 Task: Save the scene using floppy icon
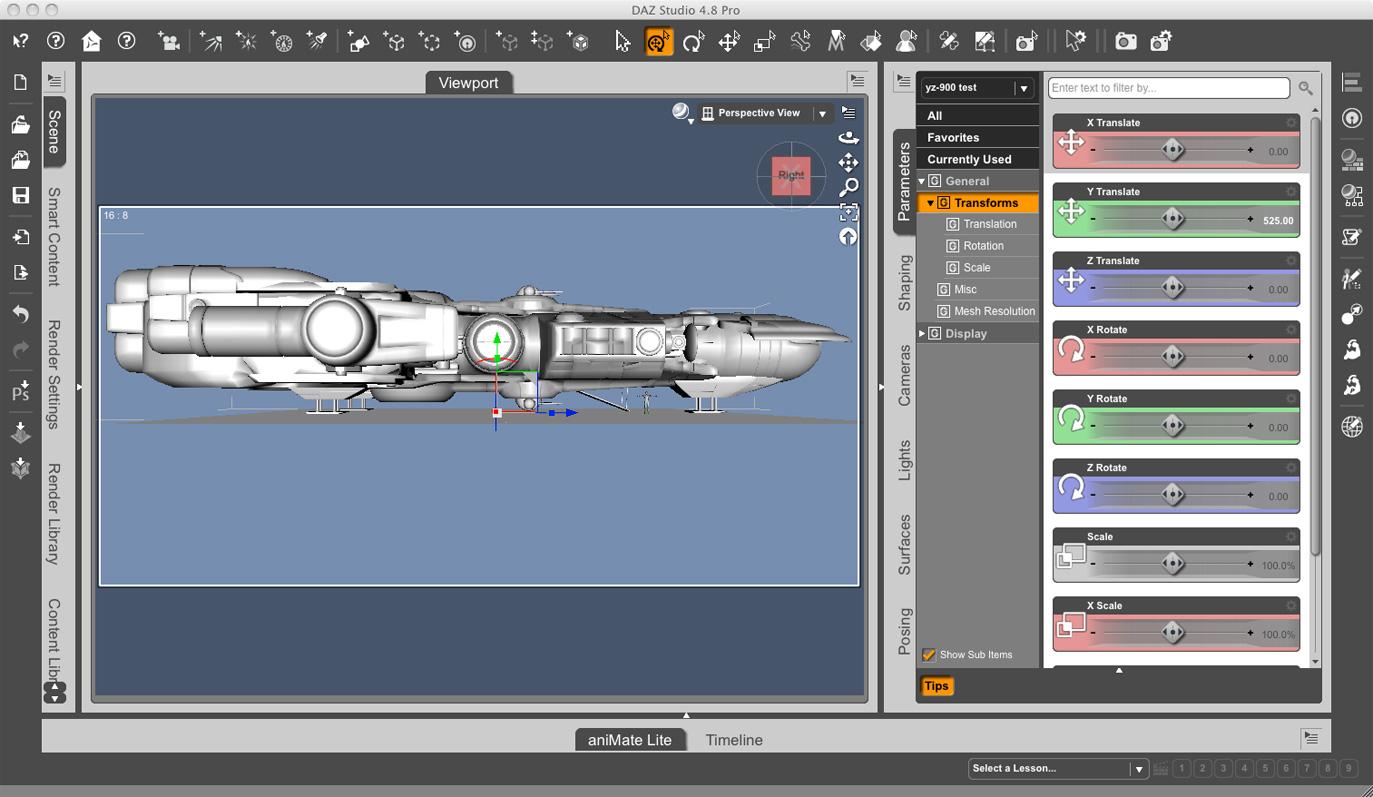click(x=20, y=195)
